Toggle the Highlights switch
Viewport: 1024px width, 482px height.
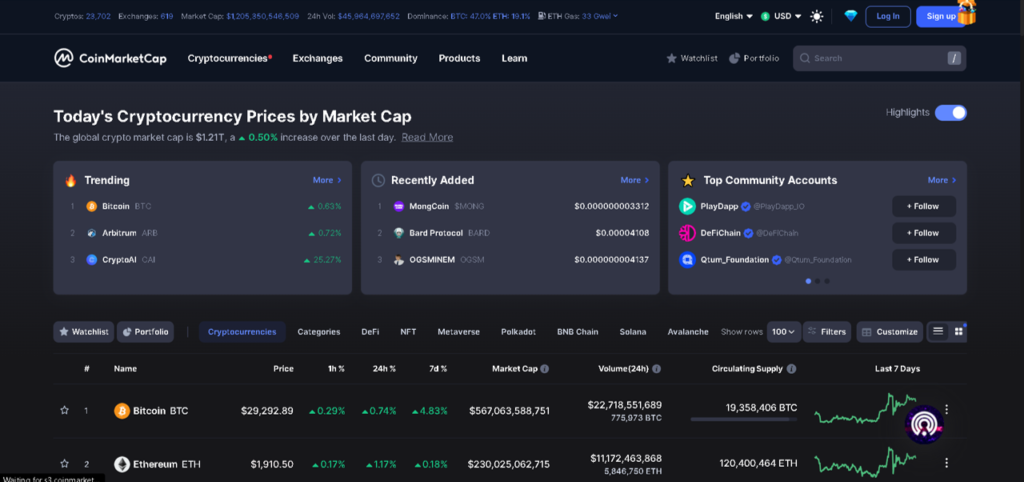(x=950, y=113)
